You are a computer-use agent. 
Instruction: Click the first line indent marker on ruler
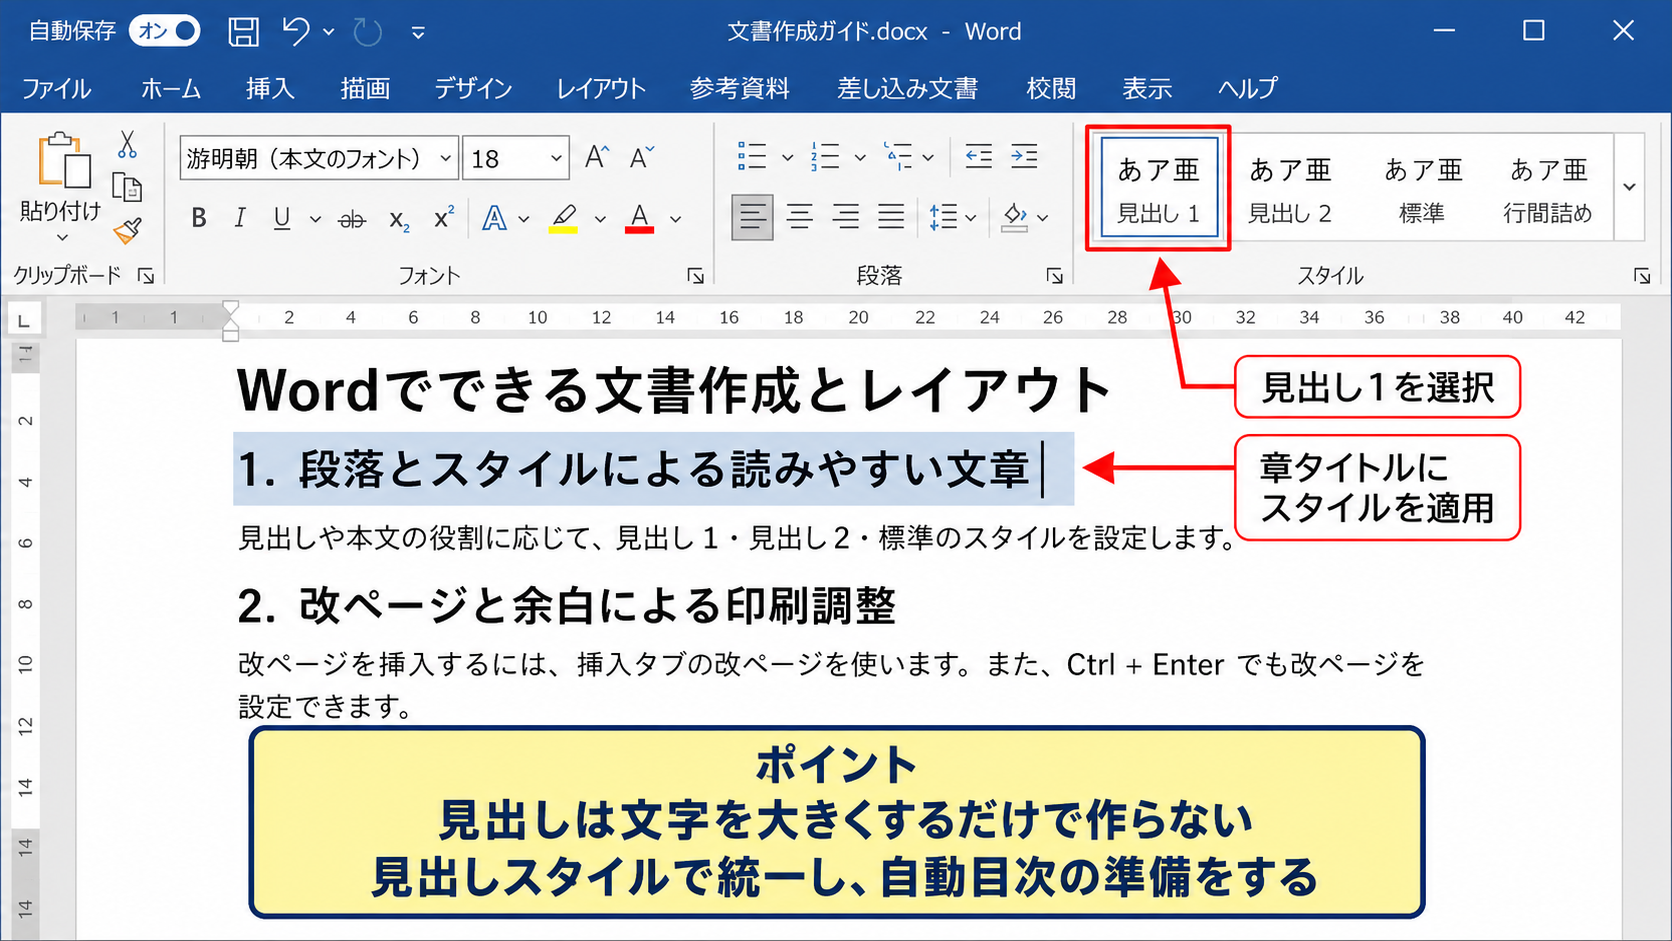point(230,309)
